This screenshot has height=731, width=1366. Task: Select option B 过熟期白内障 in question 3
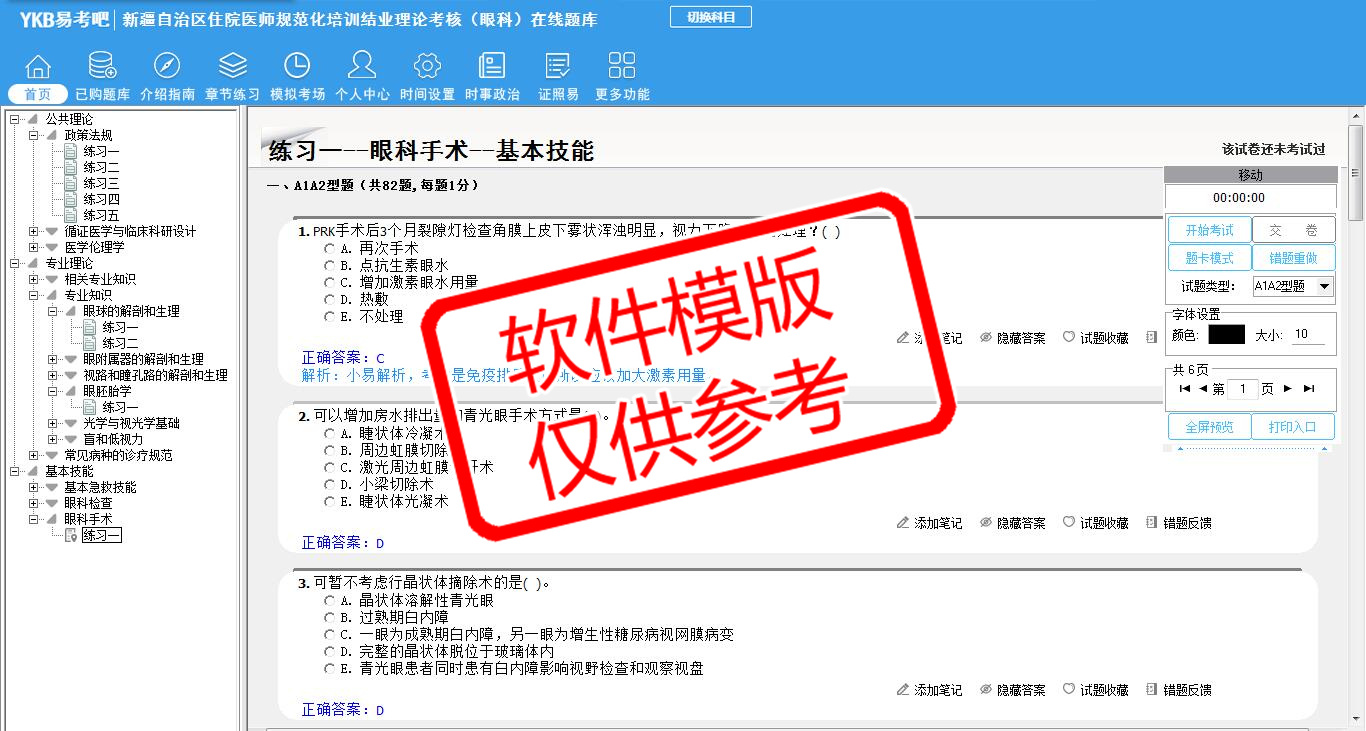329,618
